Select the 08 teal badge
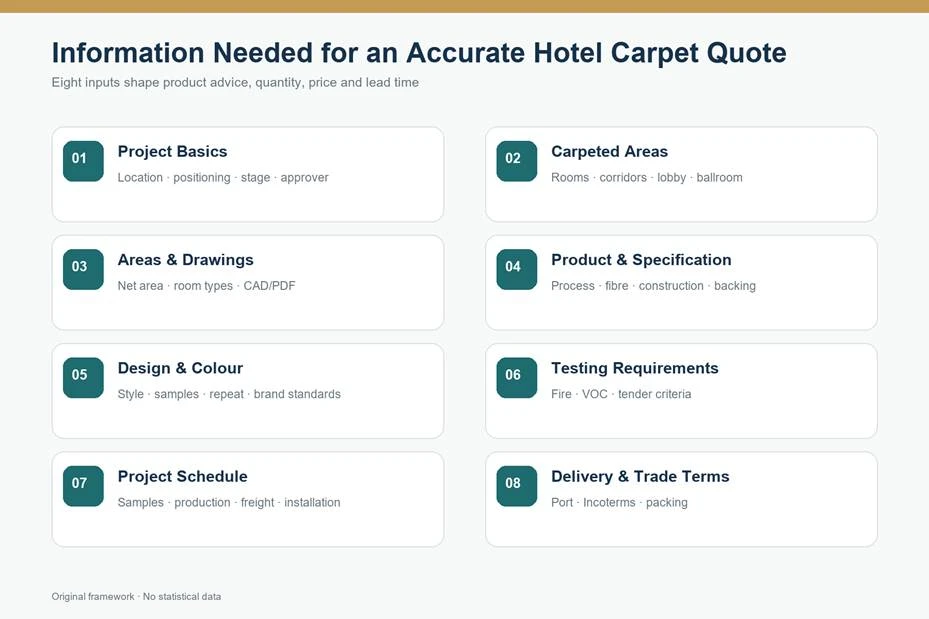 517,486
